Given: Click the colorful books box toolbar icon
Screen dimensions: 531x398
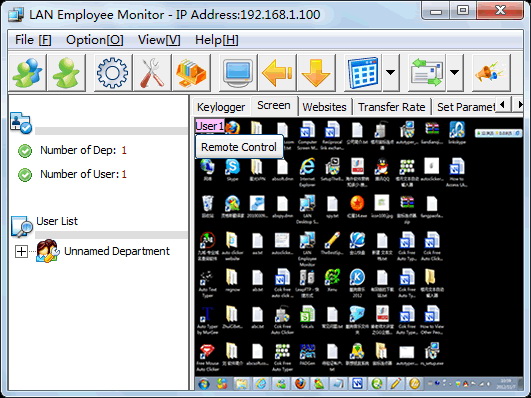Looking at the screenshot, I should click(x=191, y=72).
